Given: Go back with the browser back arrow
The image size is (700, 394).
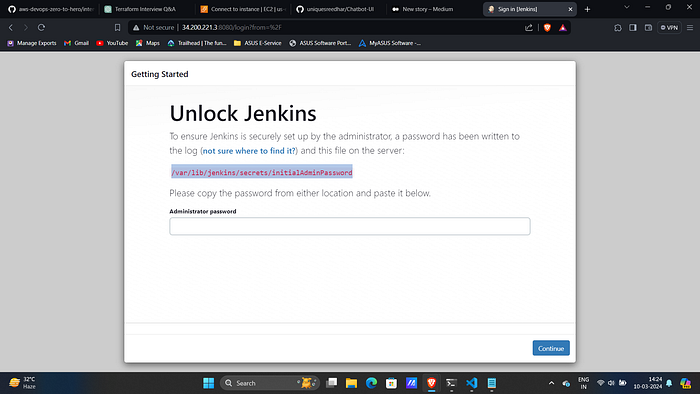Looking at the screenshot, I should pos(11,28).
